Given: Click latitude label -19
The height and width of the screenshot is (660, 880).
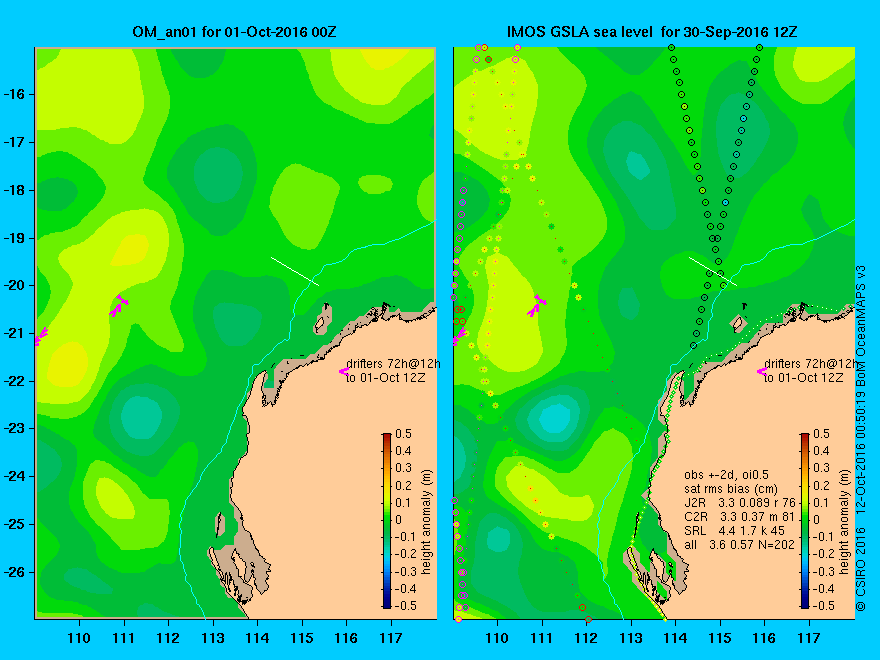Looking at the screenshot, I should click(15, 238).
